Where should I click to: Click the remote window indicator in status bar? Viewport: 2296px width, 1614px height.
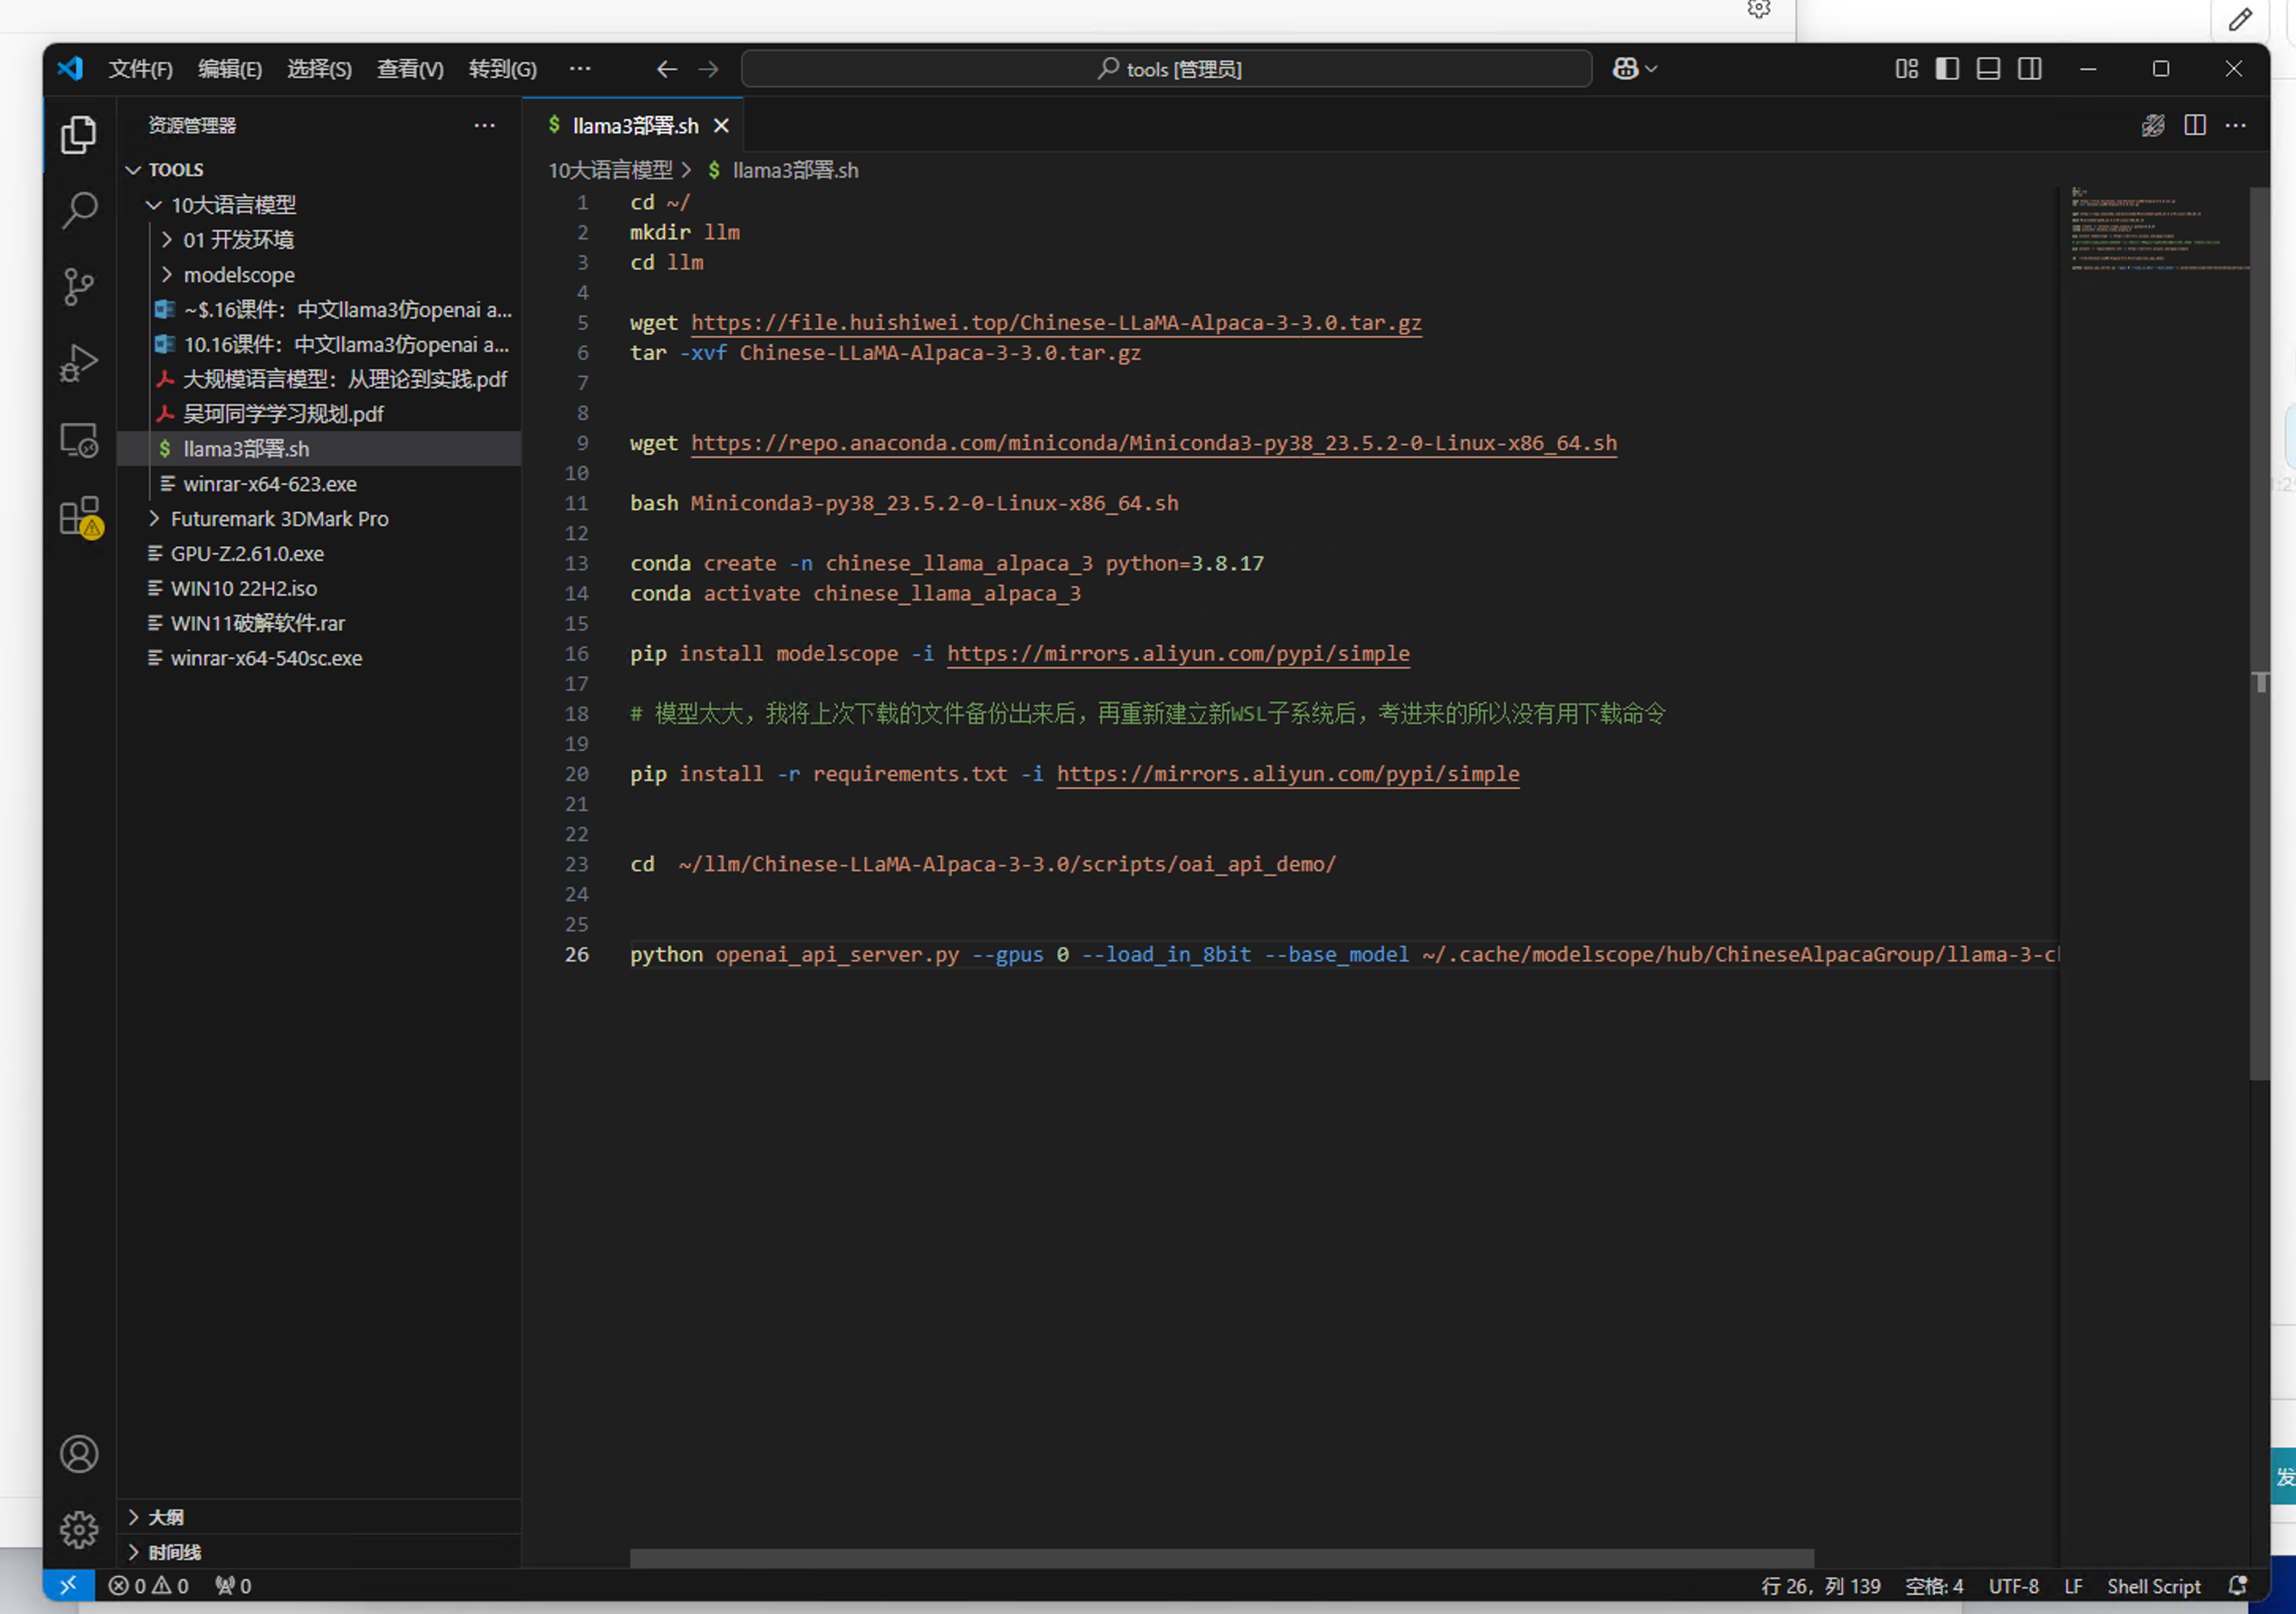68,1585
